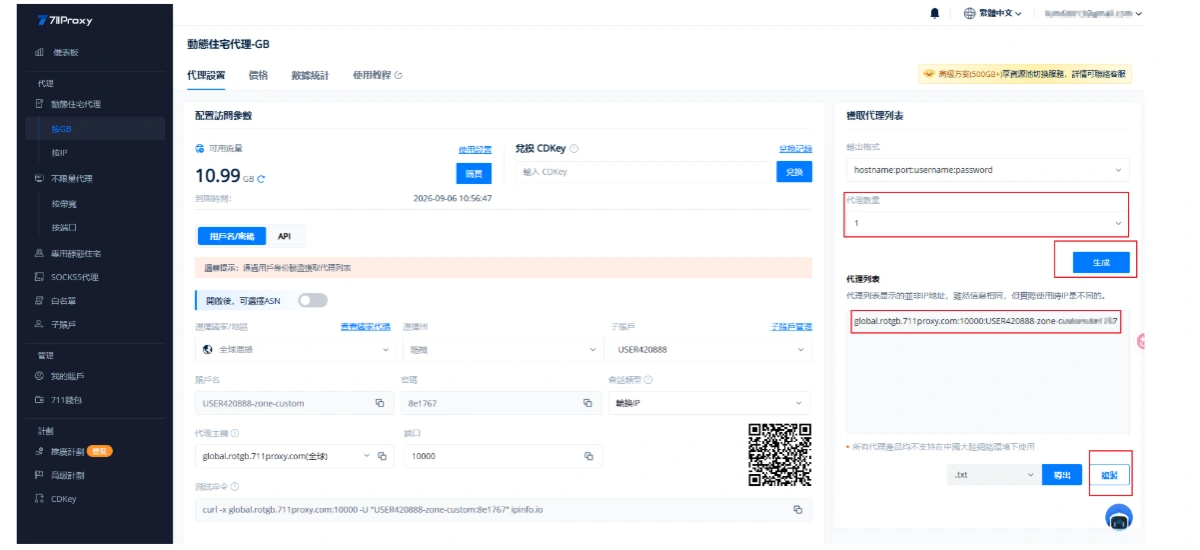Click the proxy host help icon
The width and height of the screenshot is (1200, 550).
pos(235,433)
